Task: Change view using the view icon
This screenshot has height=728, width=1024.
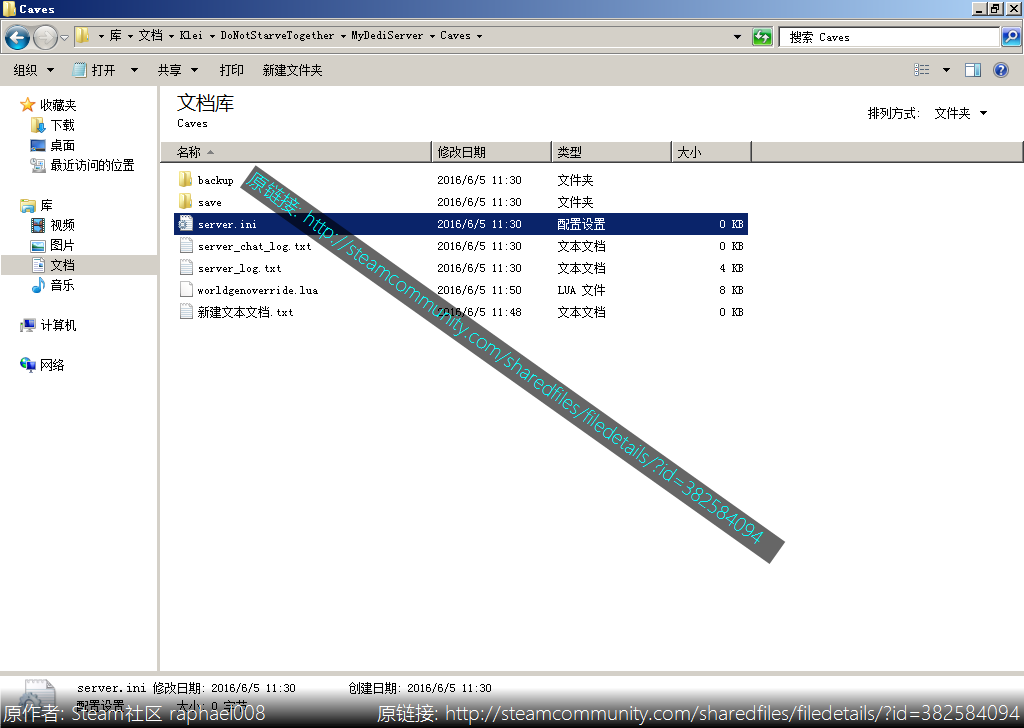Action: [x=921, y=70]
